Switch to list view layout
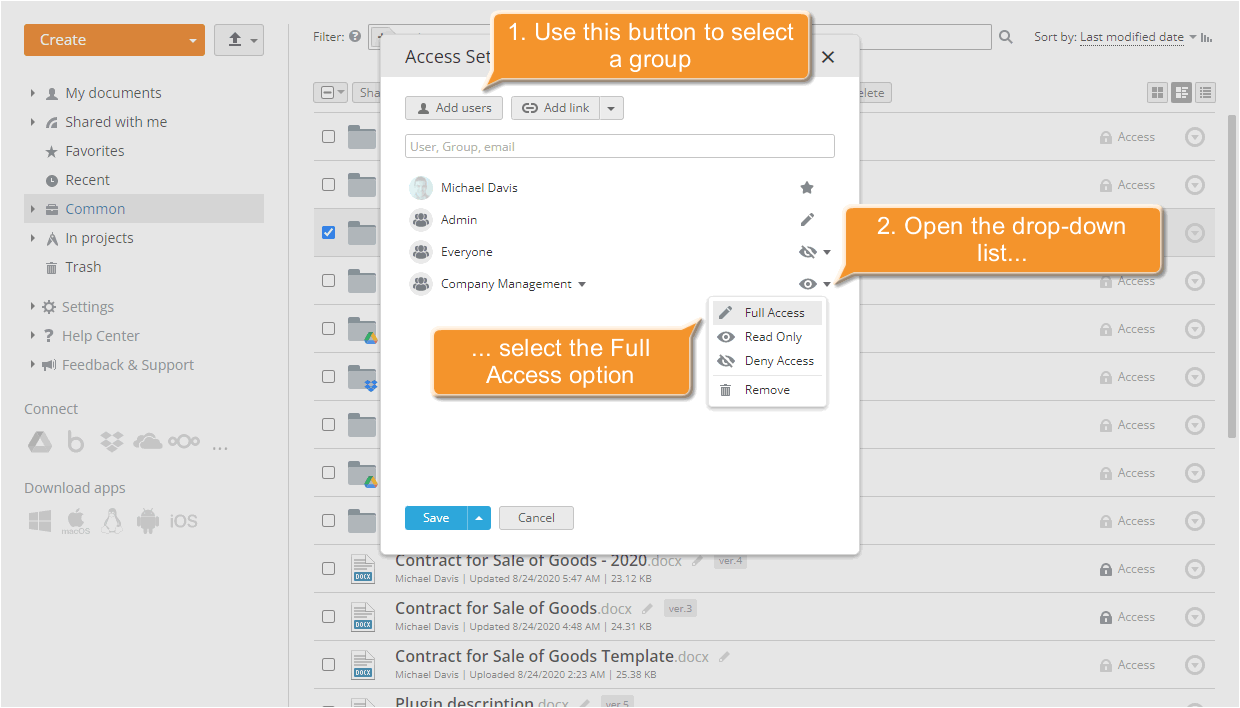This screenshot has width=1240, height=708. 1205,92
